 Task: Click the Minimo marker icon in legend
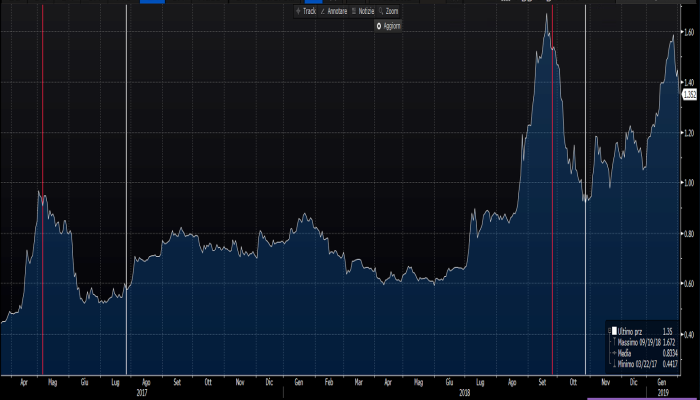coord(614,364)
